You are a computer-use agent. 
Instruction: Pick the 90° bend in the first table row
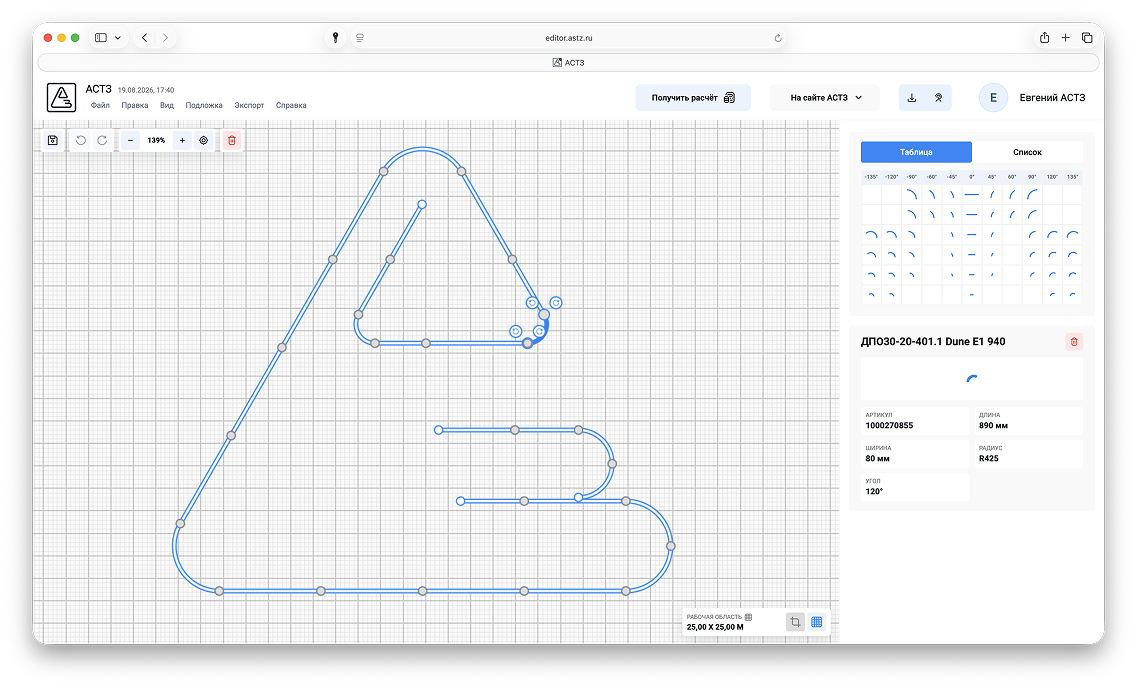tap(1032, 194)
